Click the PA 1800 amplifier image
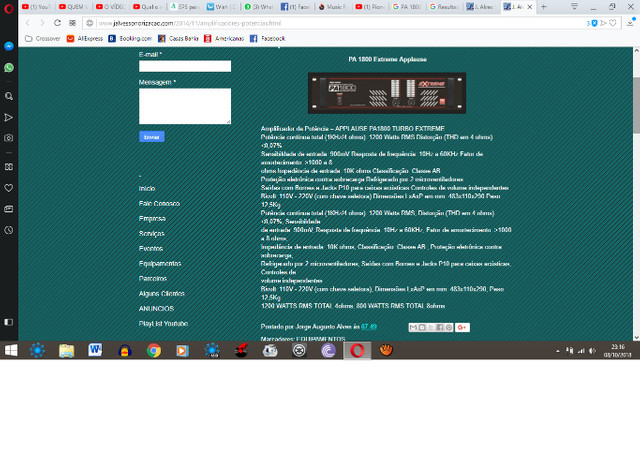640x450 pixels. tap(387, 93)
